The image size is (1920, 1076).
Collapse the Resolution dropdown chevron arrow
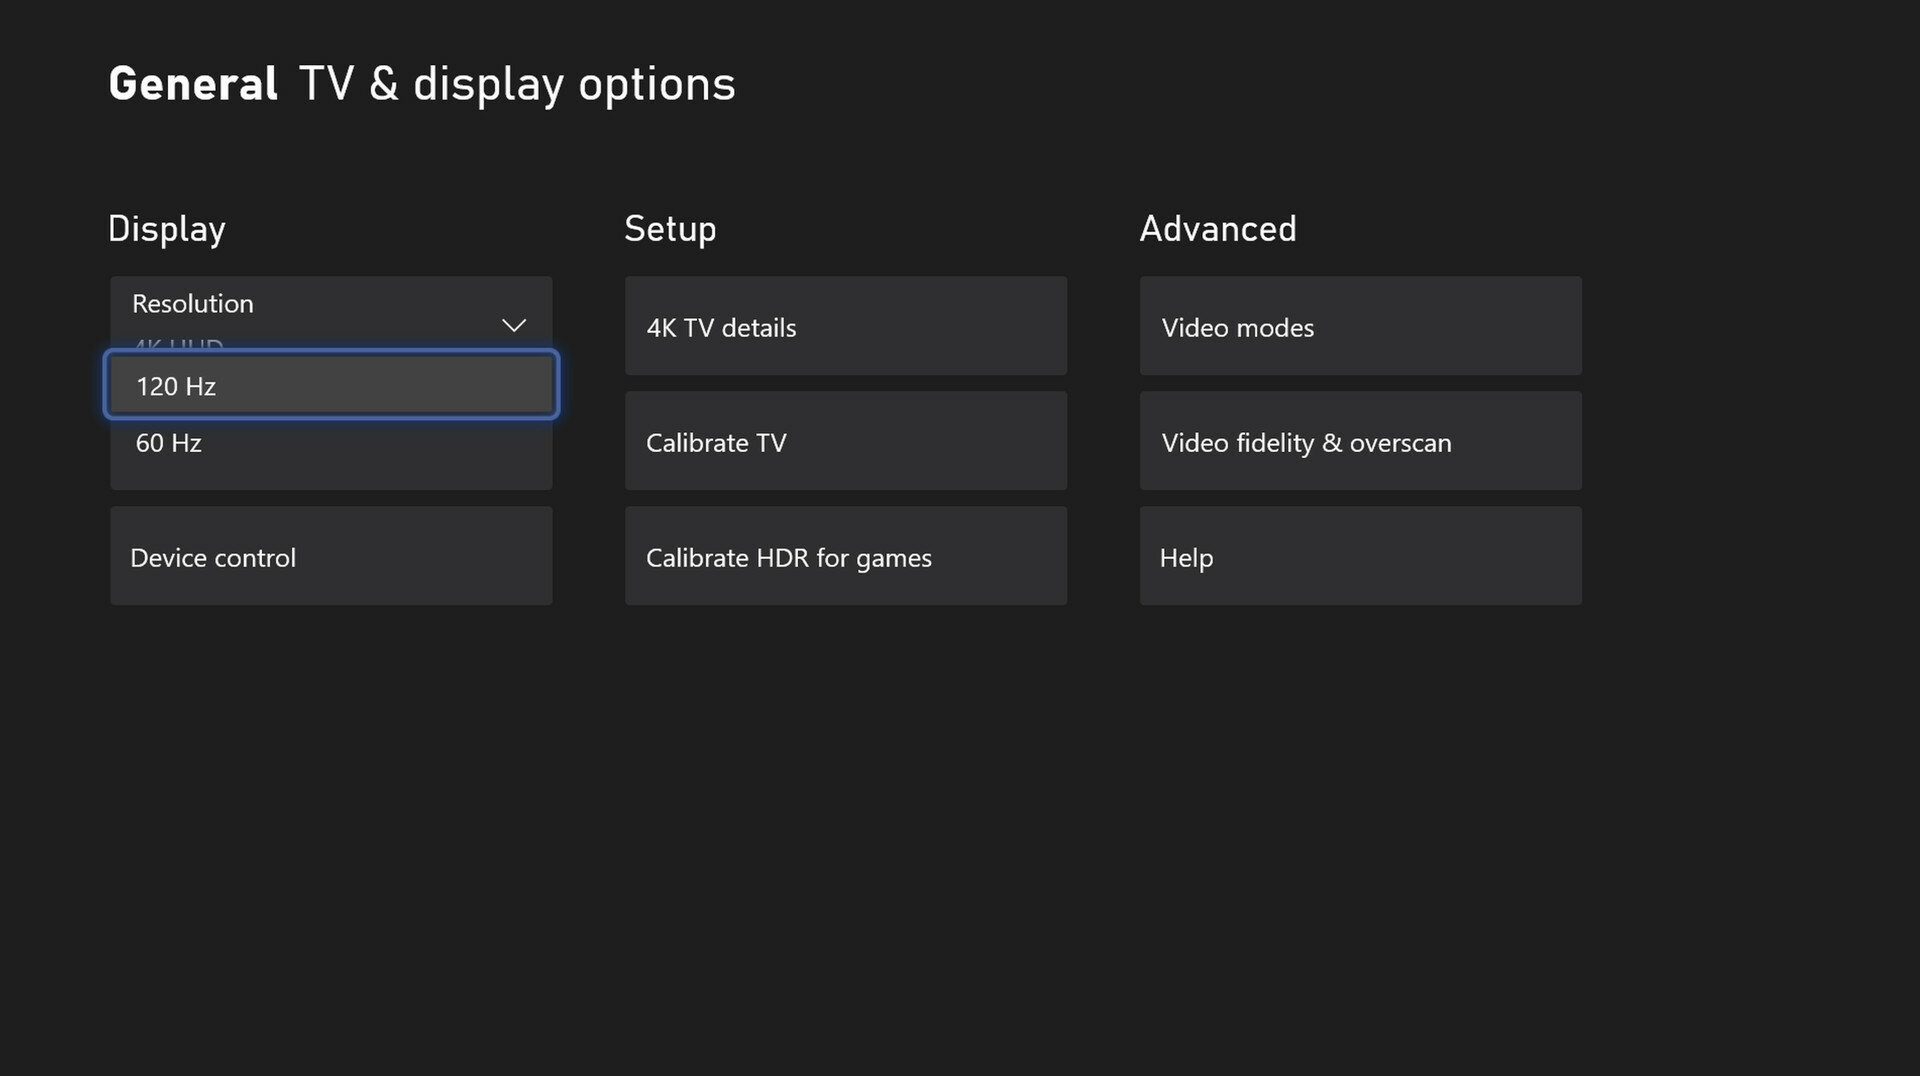tap(513, 326)
